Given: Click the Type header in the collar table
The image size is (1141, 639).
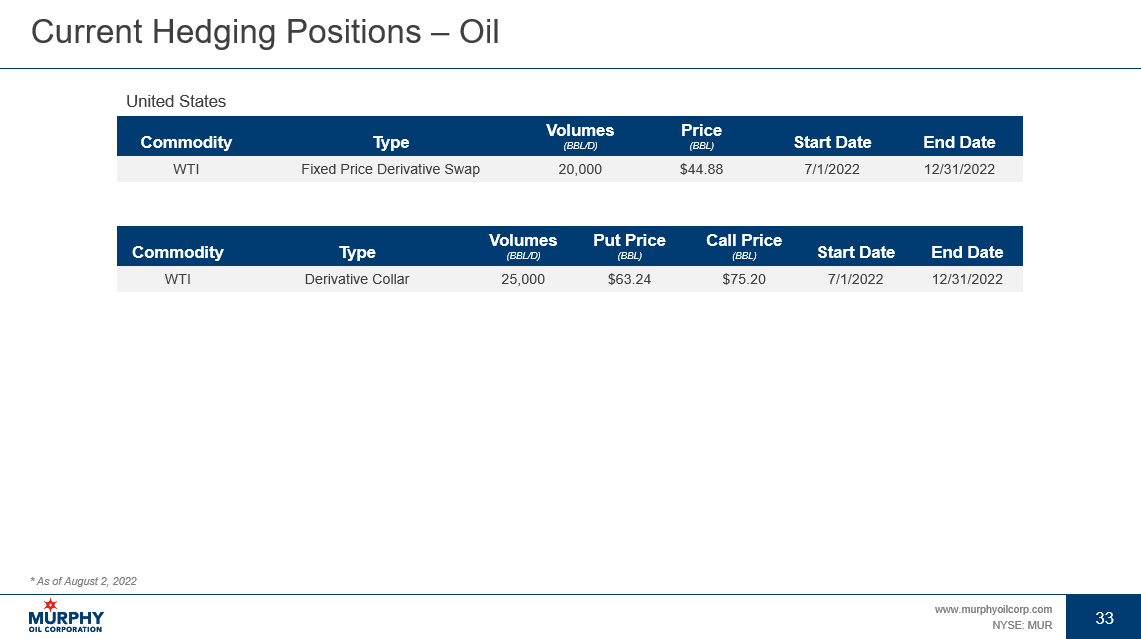Looking at the screenshot, I should tap(357, 252).
